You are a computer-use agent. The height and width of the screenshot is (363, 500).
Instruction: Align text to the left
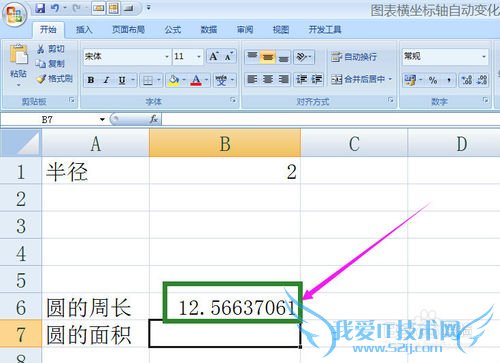252,79
